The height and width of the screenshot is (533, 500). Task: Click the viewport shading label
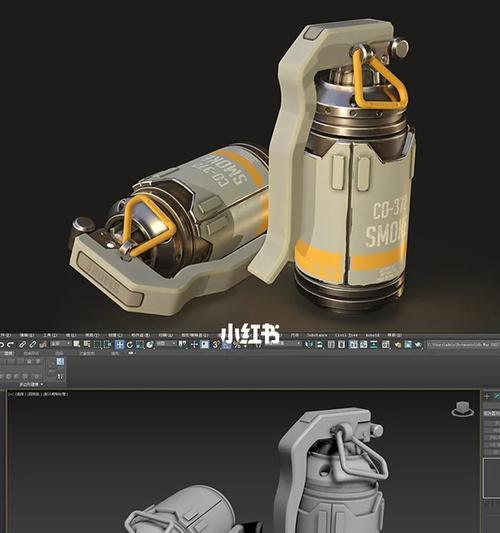coord(55,394)
